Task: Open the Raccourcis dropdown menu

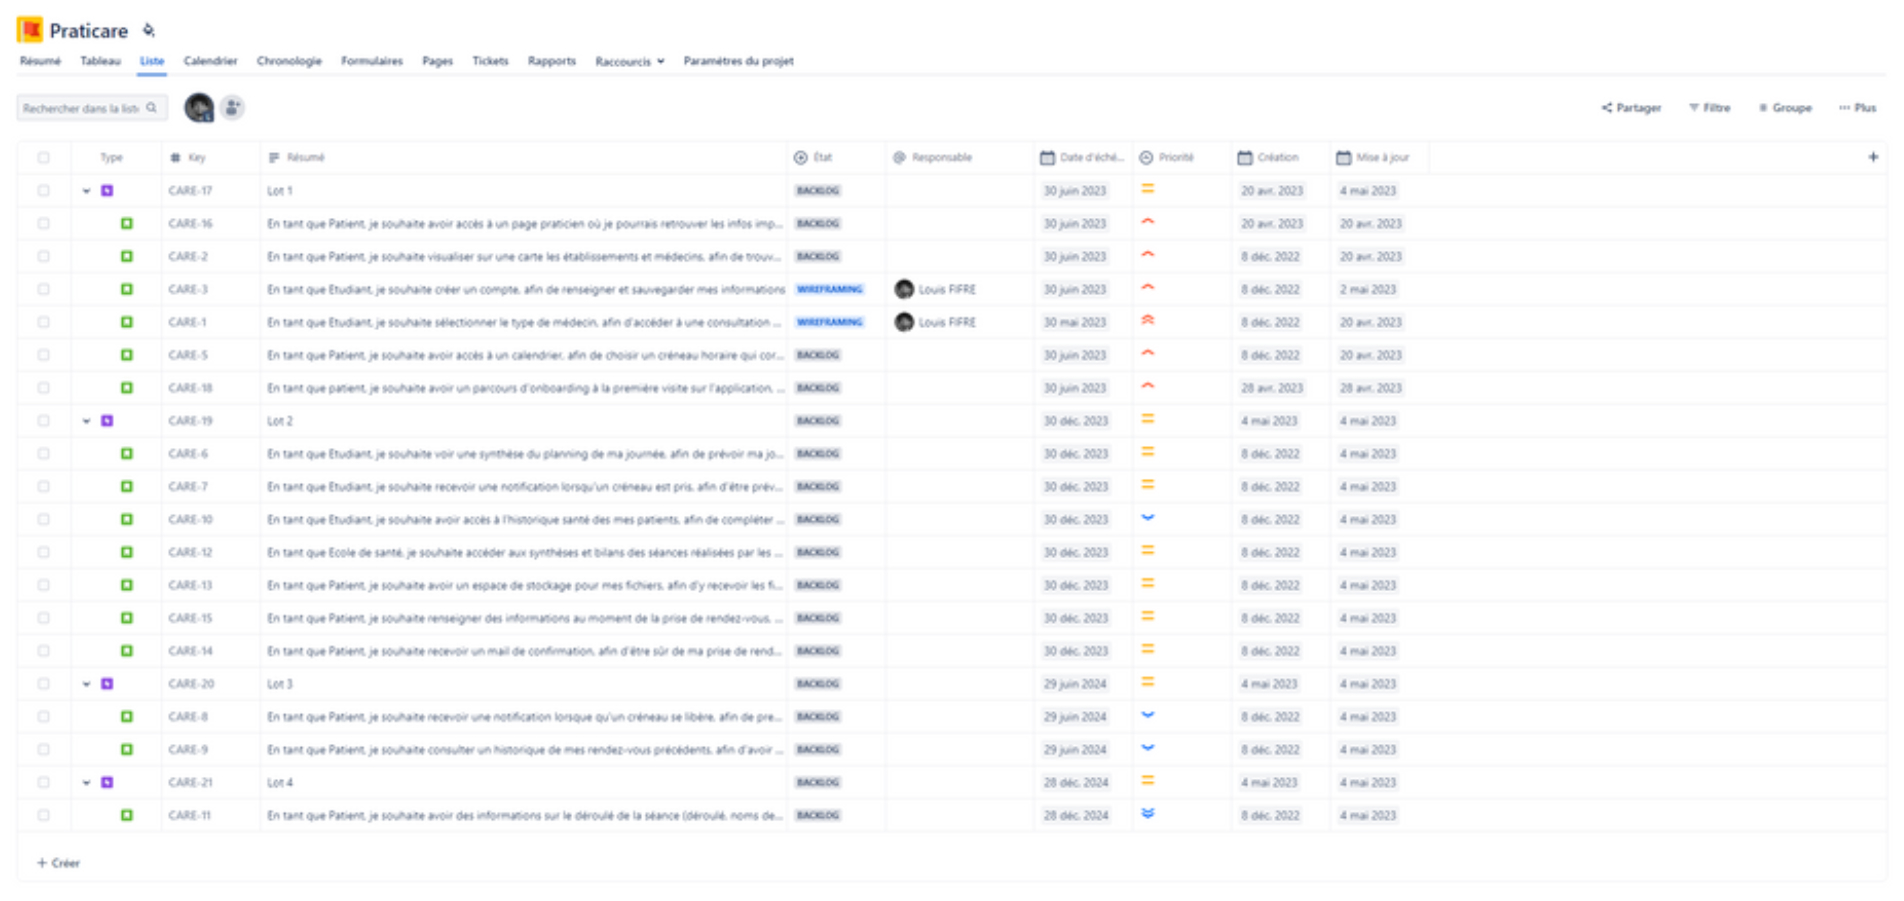Action: point(629,61)
